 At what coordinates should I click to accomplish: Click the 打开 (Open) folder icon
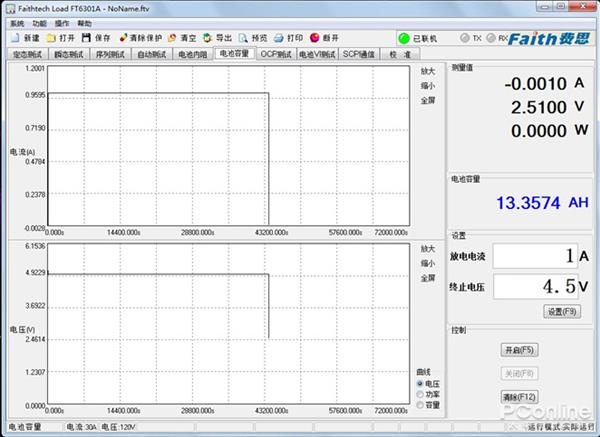coord(51,38)
